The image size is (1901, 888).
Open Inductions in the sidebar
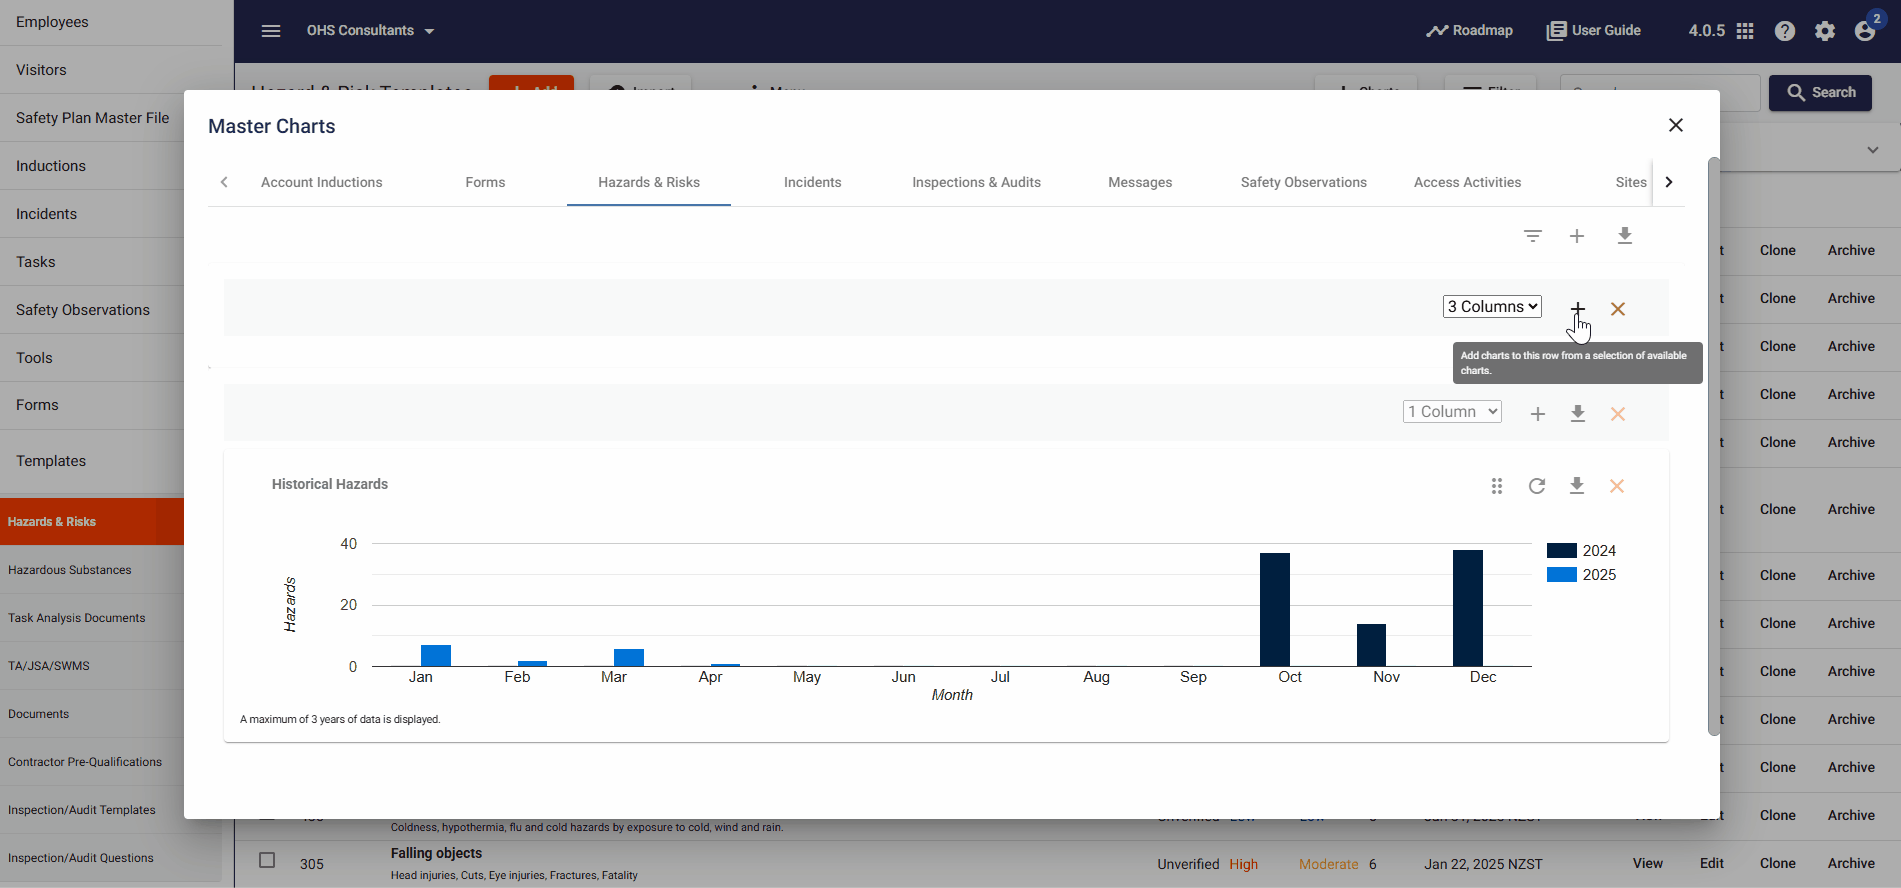point(51,166)
